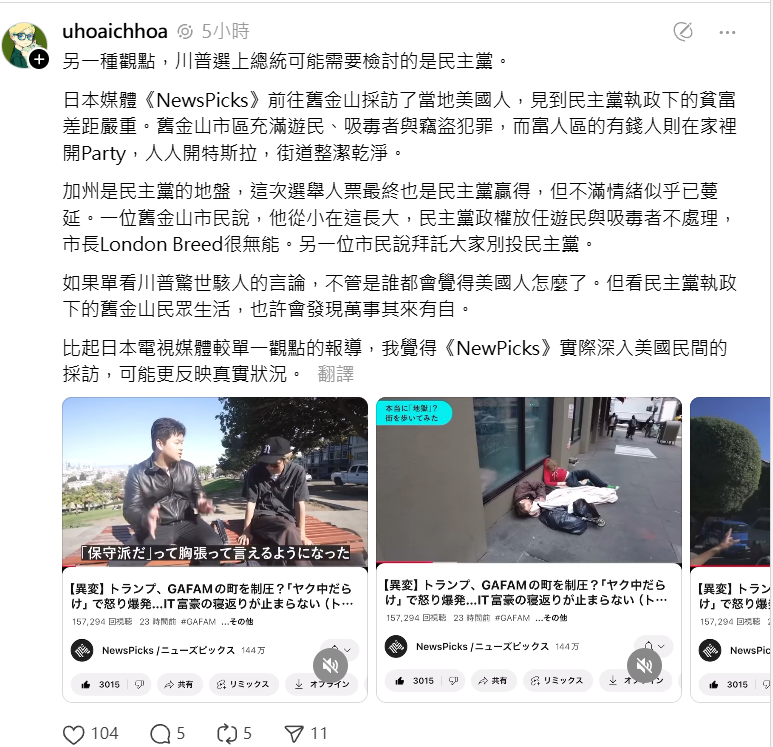Viewport: 773px width, 747px height.
Task: Unmute the second video via speaker toggle
Action: (644, 666)
